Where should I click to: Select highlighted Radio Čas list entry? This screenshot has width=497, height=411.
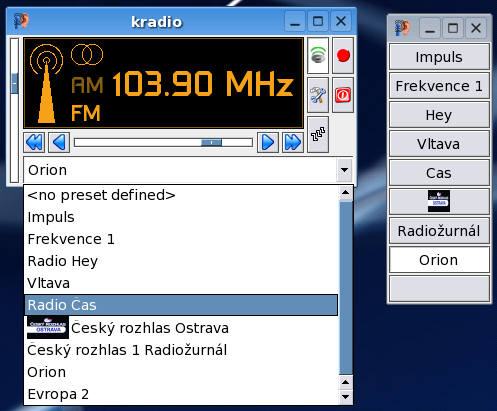(x=182, y=305)
